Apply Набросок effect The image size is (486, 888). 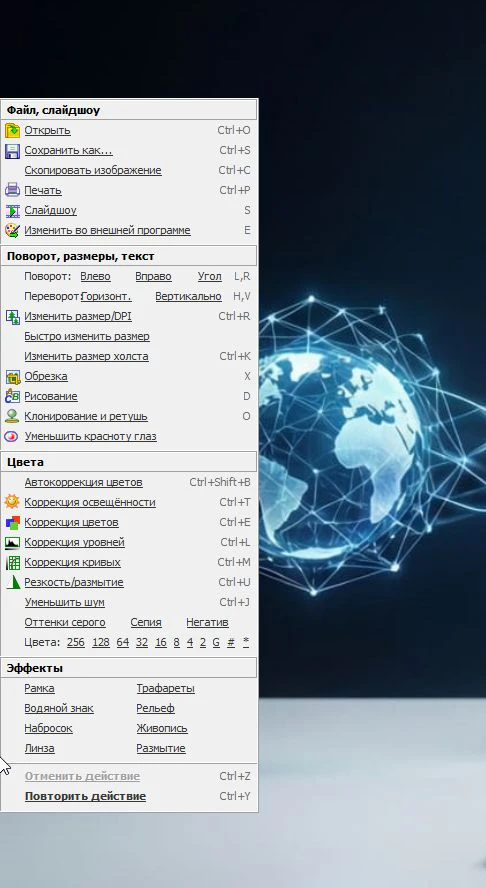pos(49,728)
